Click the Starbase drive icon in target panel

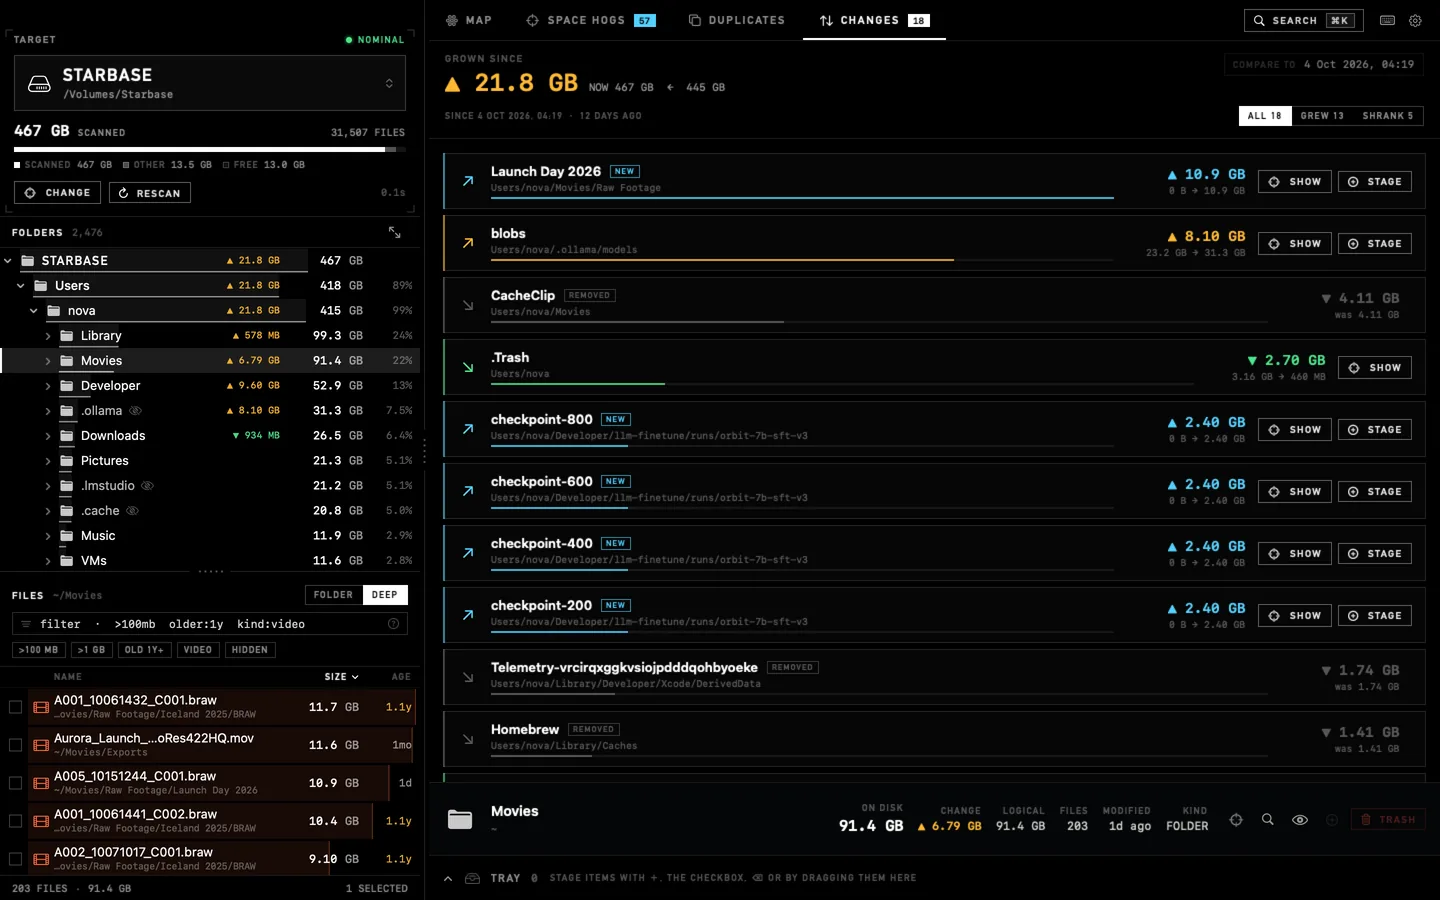point(39,84)
